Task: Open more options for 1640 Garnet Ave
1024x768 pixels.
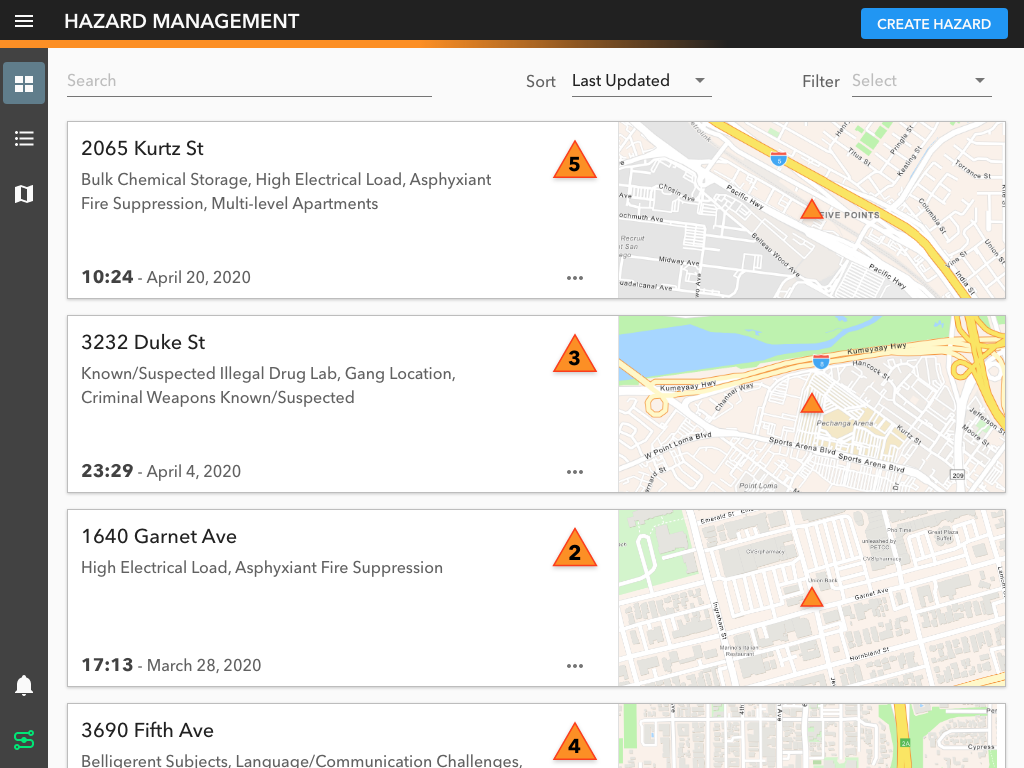Action: (575, 666)
